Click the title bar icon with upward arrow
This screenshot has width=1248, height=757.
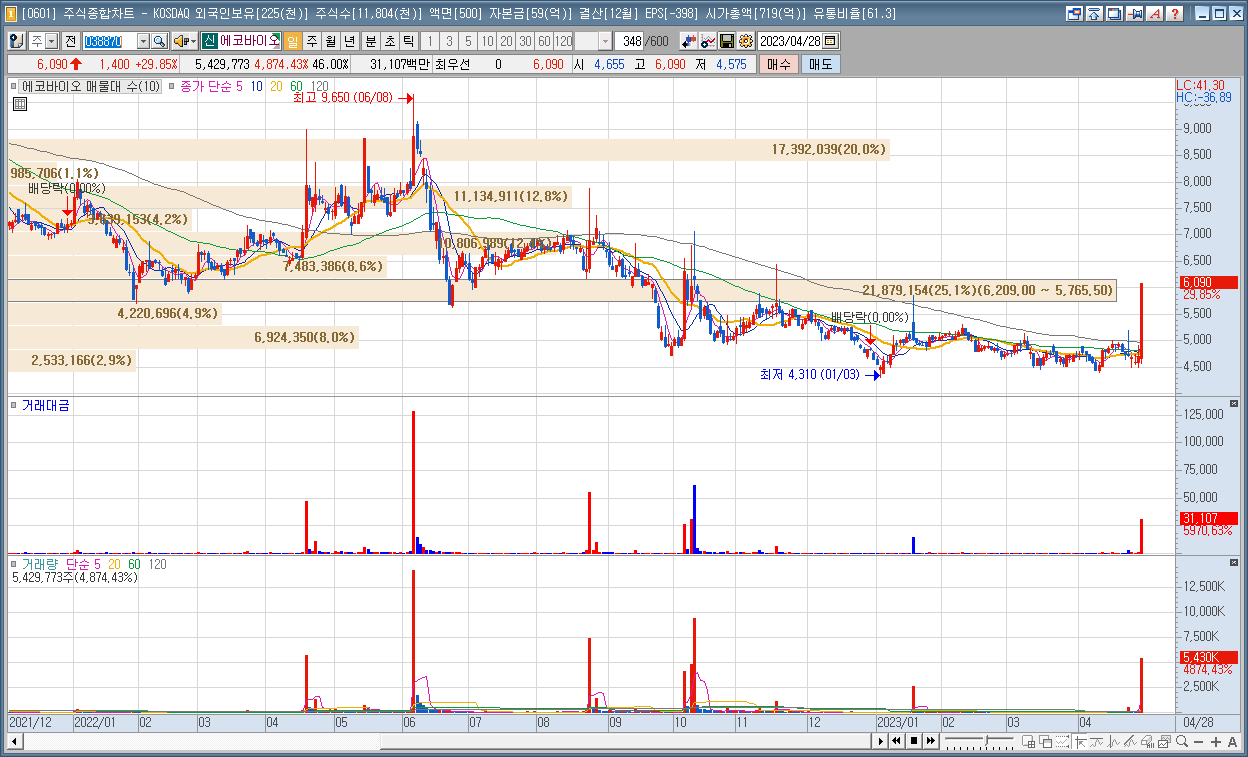pyautogui.click(x=1093, y=14)
